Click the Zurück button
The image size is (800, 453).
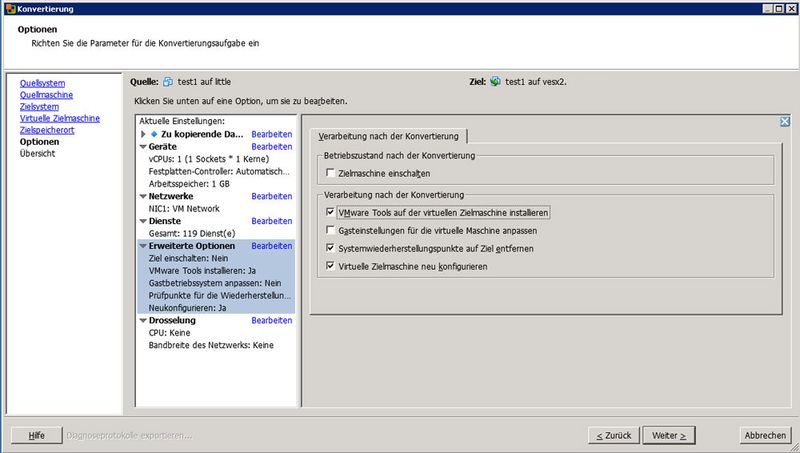pyautogui.click(x=614, y=435)
